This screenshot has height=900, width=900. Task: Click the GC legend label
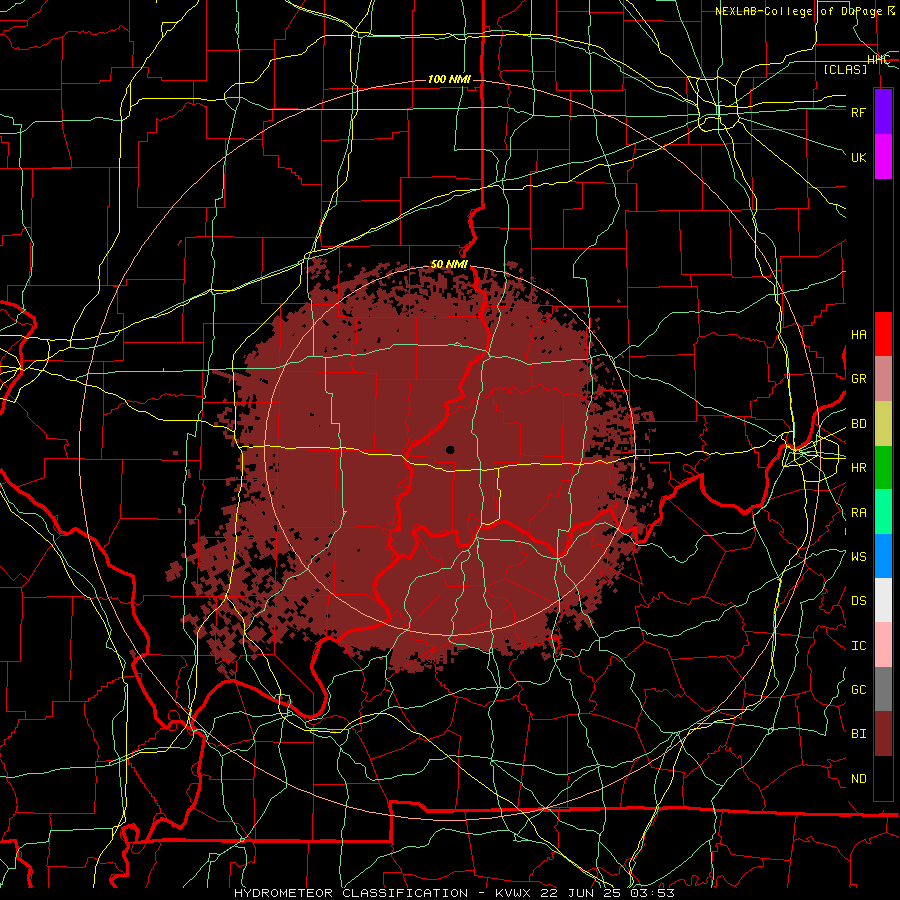(858, 690)
